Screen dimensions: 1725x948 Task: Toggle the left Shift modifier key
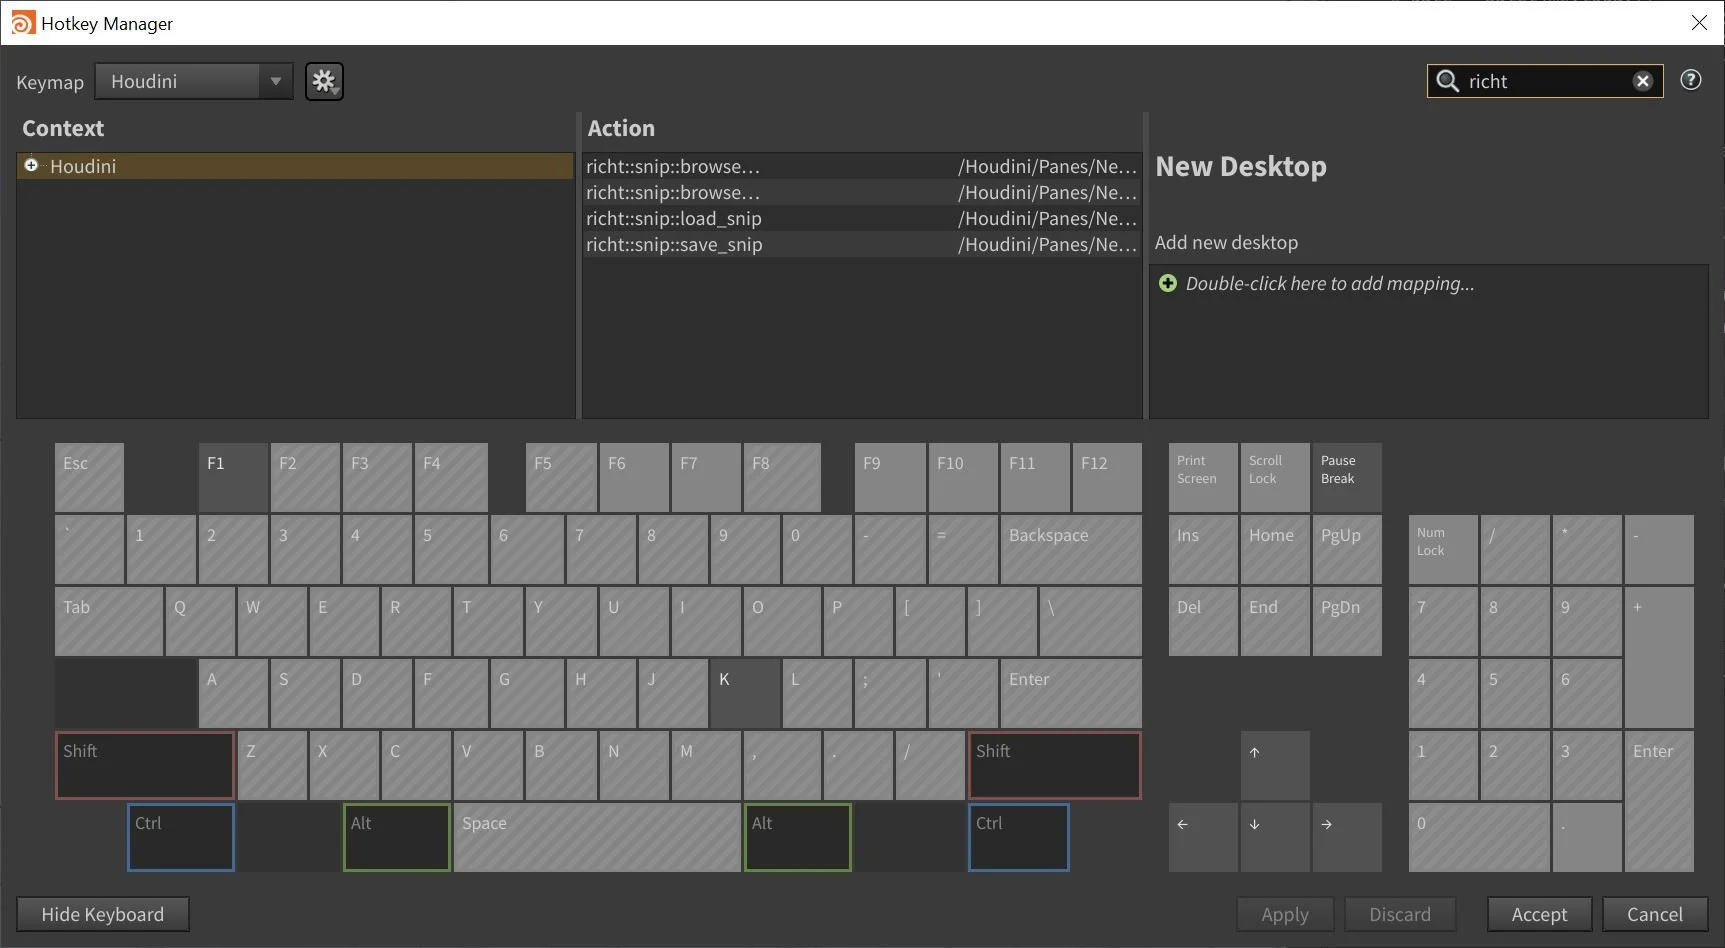(x=144, y=765)
